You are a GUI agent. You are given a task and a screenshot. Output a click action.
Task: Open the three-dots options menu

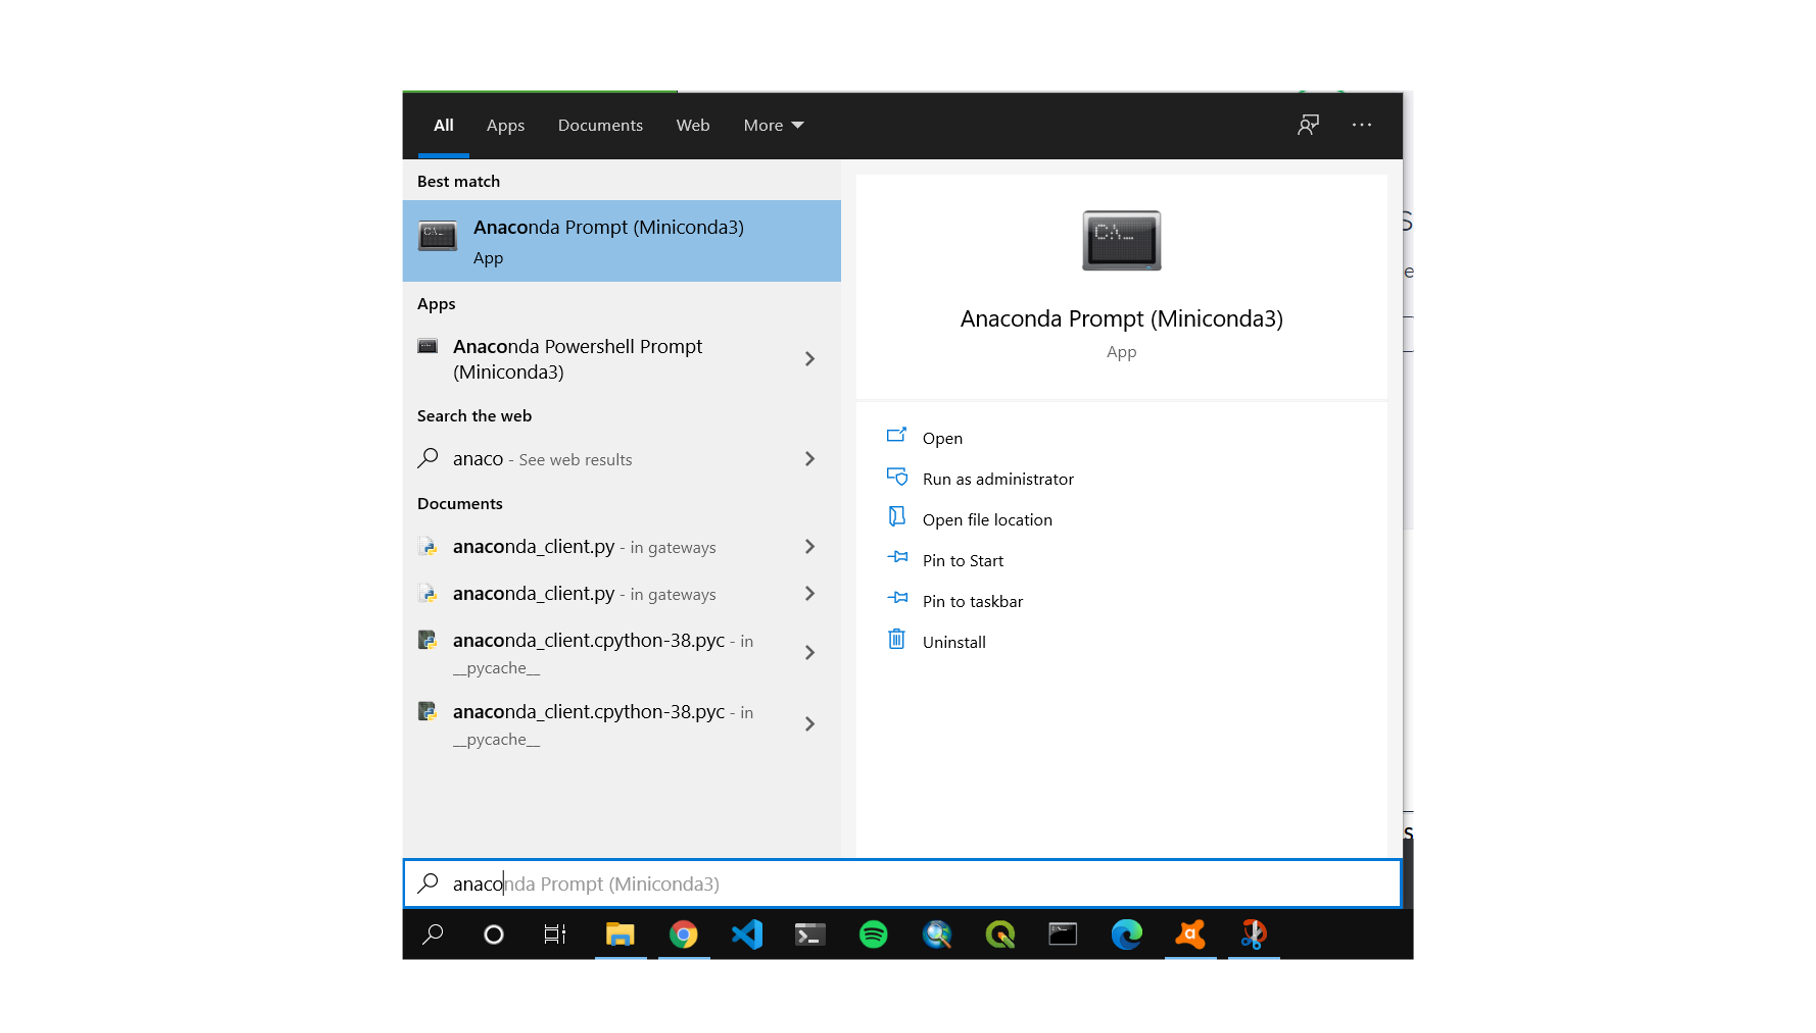(1361, 125)
